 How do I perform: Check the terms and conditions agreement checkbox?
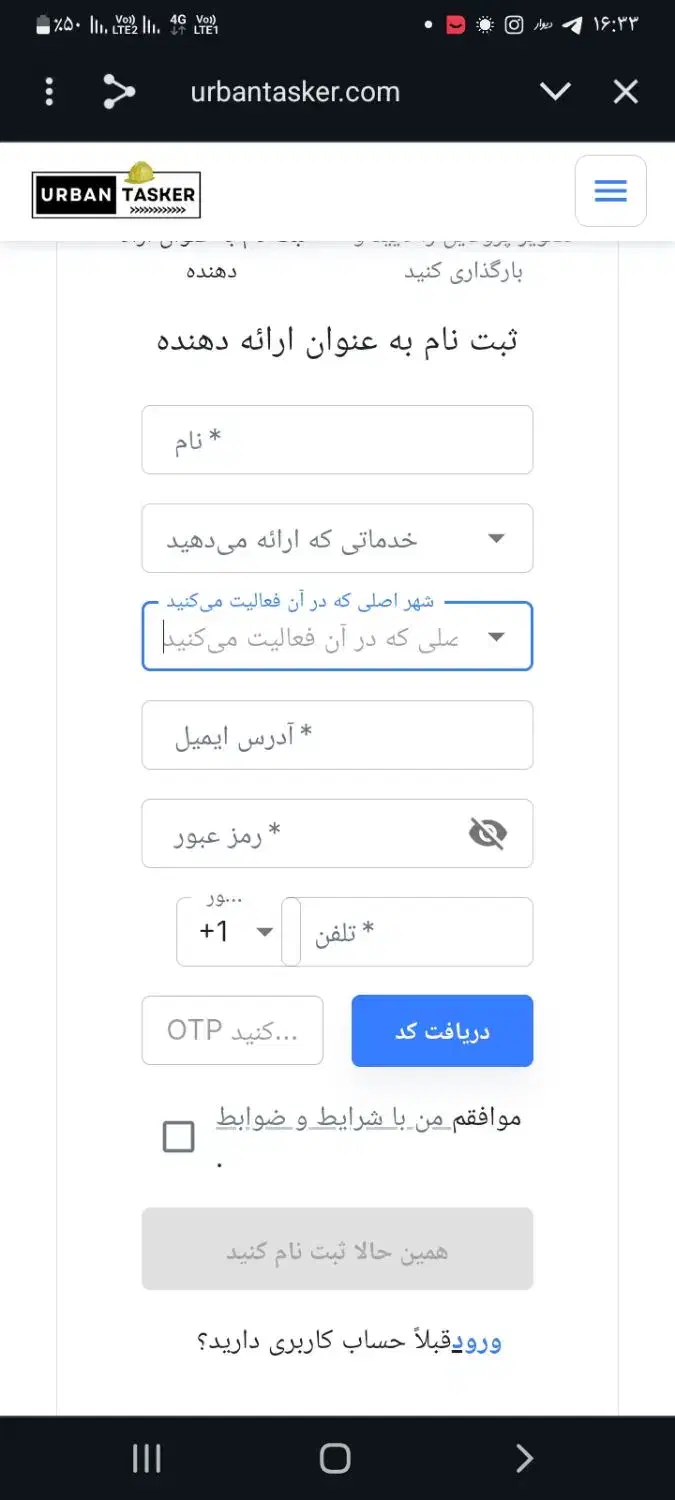pos(178,1136)
